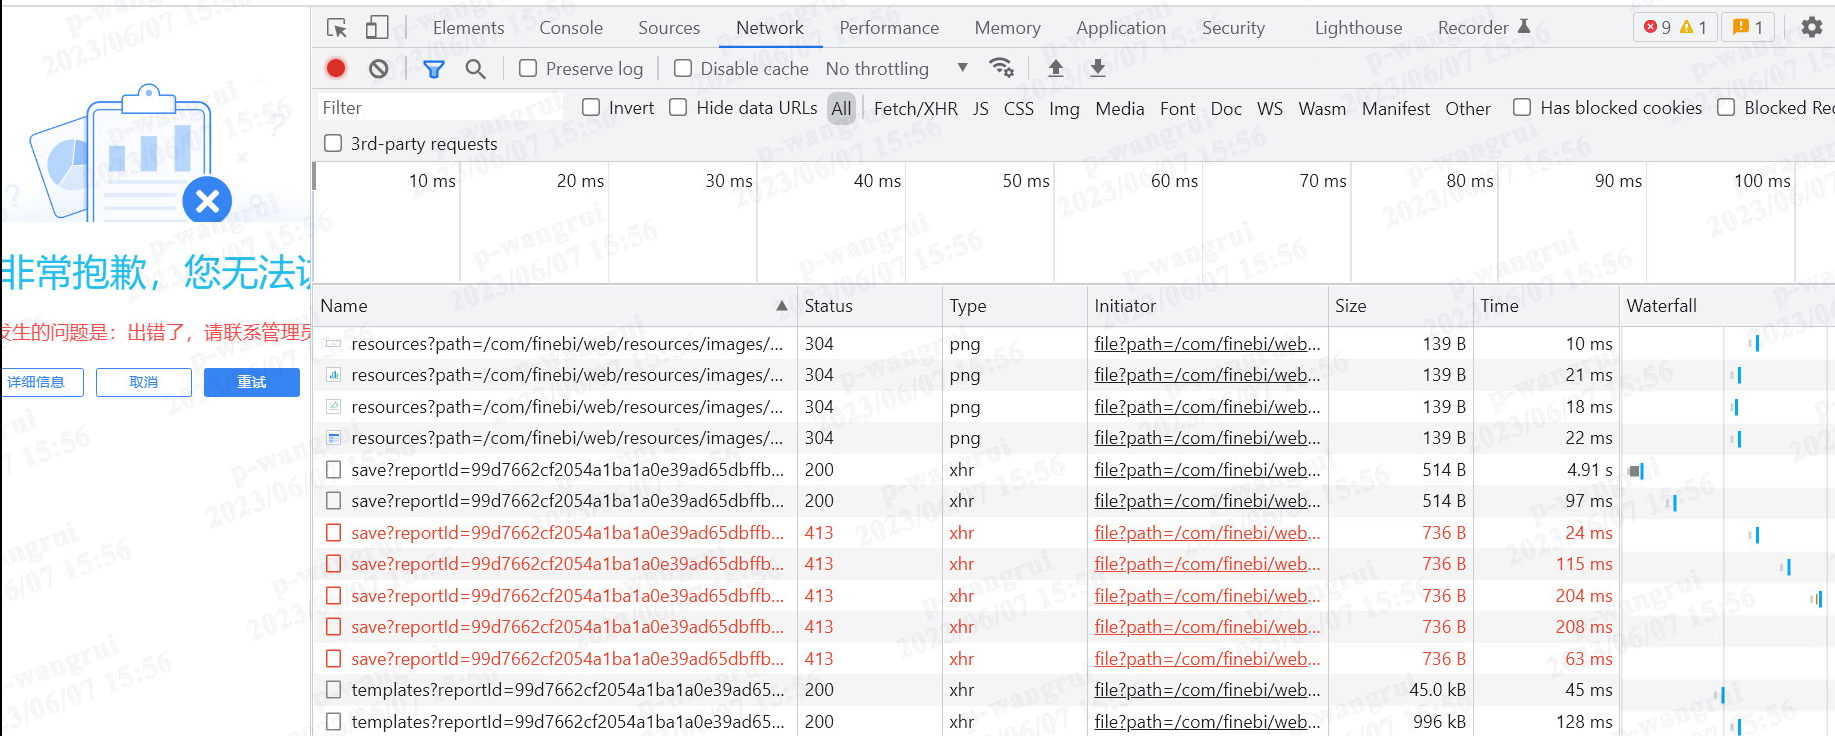Enable the Preserve log checkbox

pos(528,68)
